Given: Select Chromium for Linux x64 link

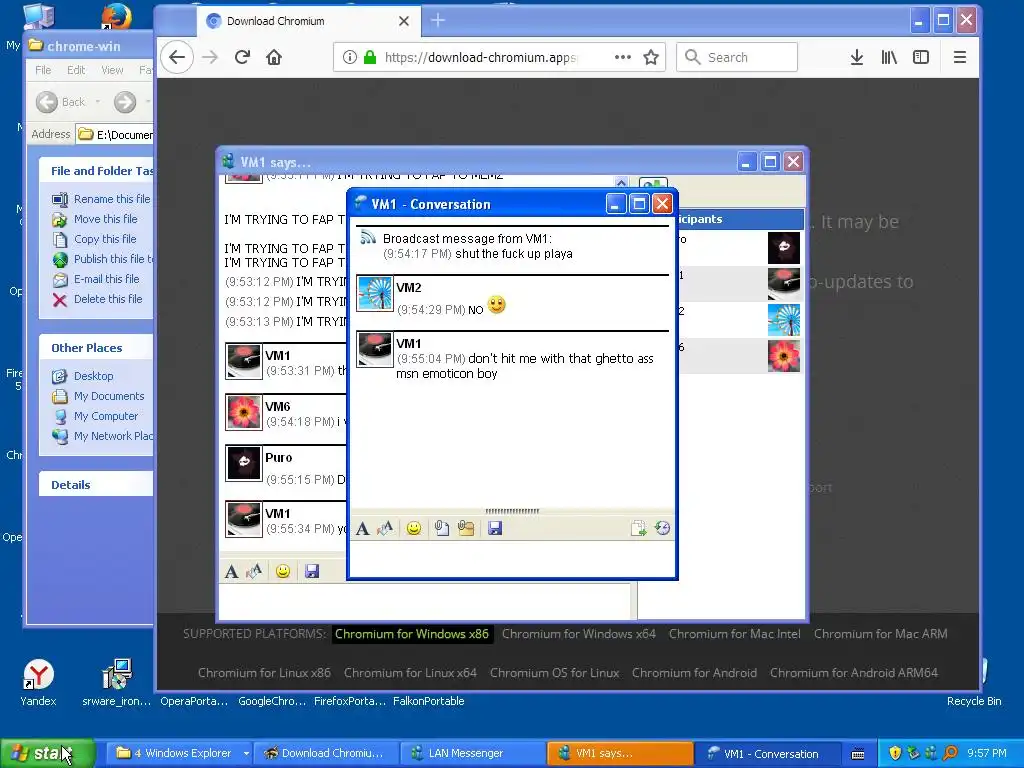Looking at the screenshot, I should [x=410, y=673].
